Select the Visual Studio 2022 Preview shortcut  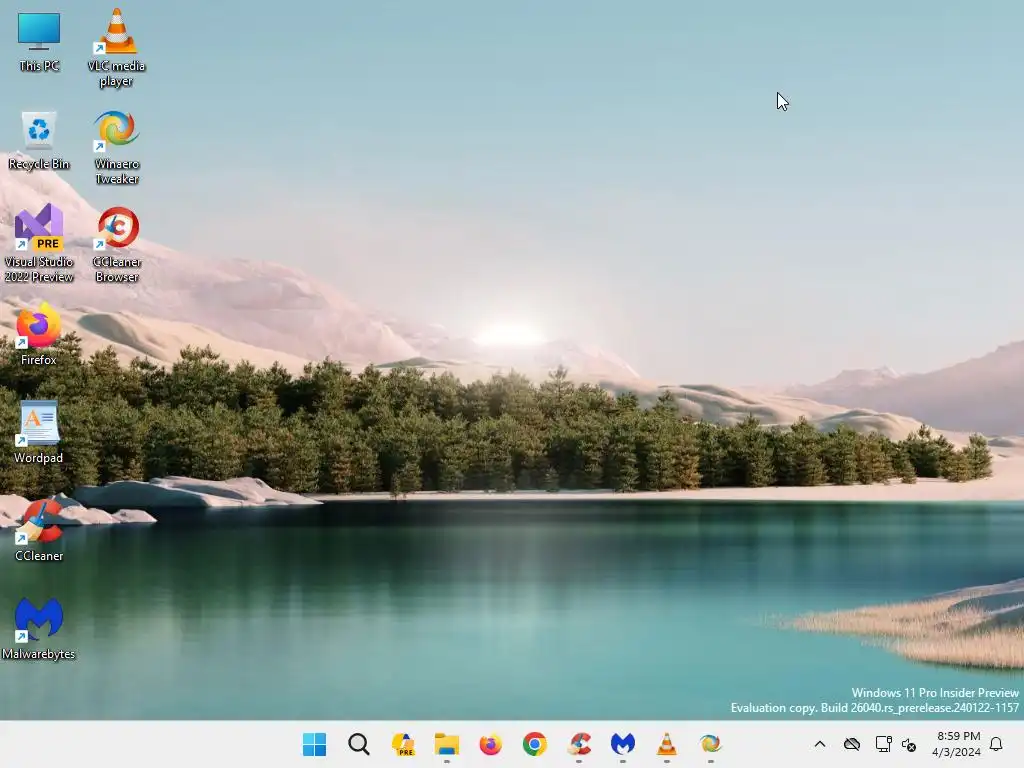pos(39,243)
